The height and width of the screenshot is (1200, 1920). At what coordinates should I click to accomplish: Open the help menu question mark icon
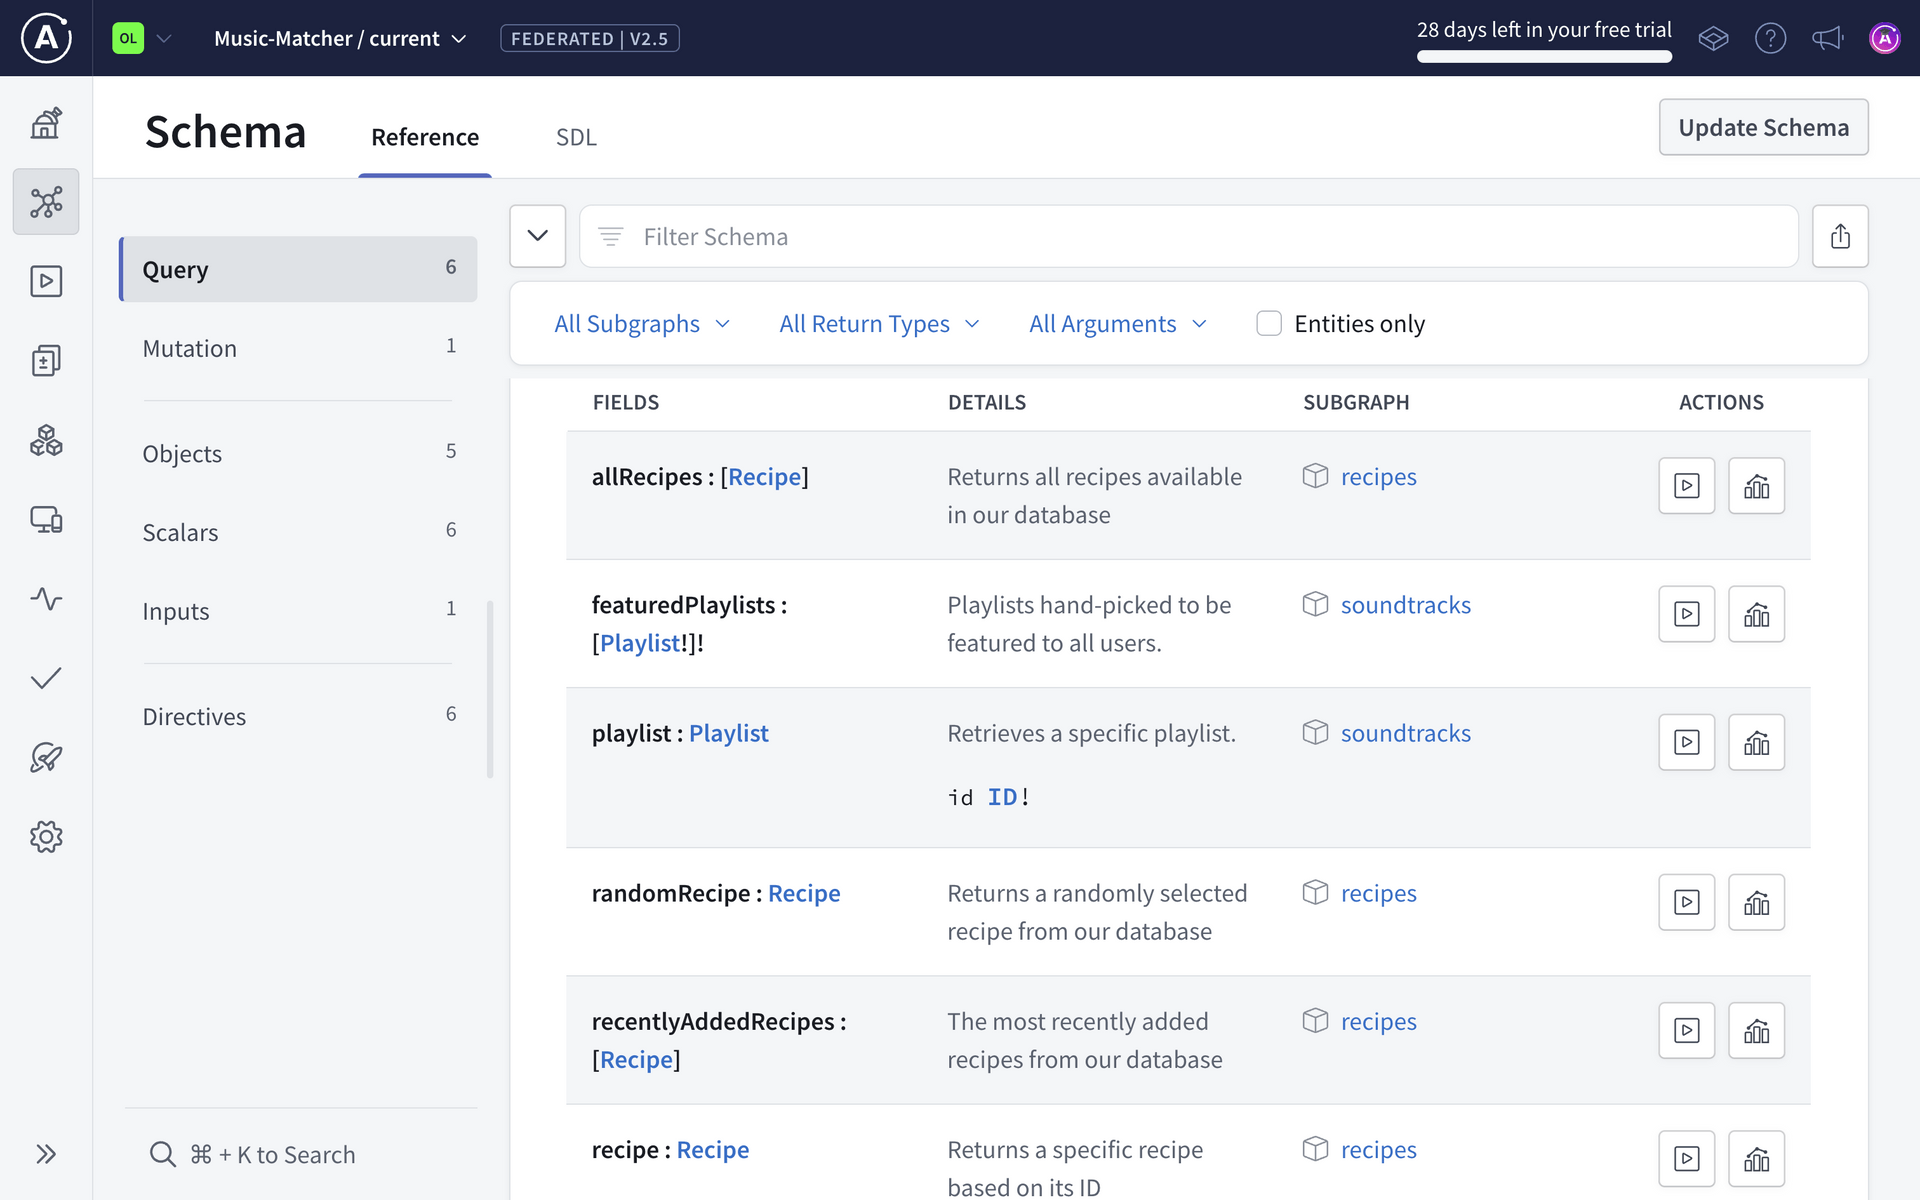[1771, 38]
